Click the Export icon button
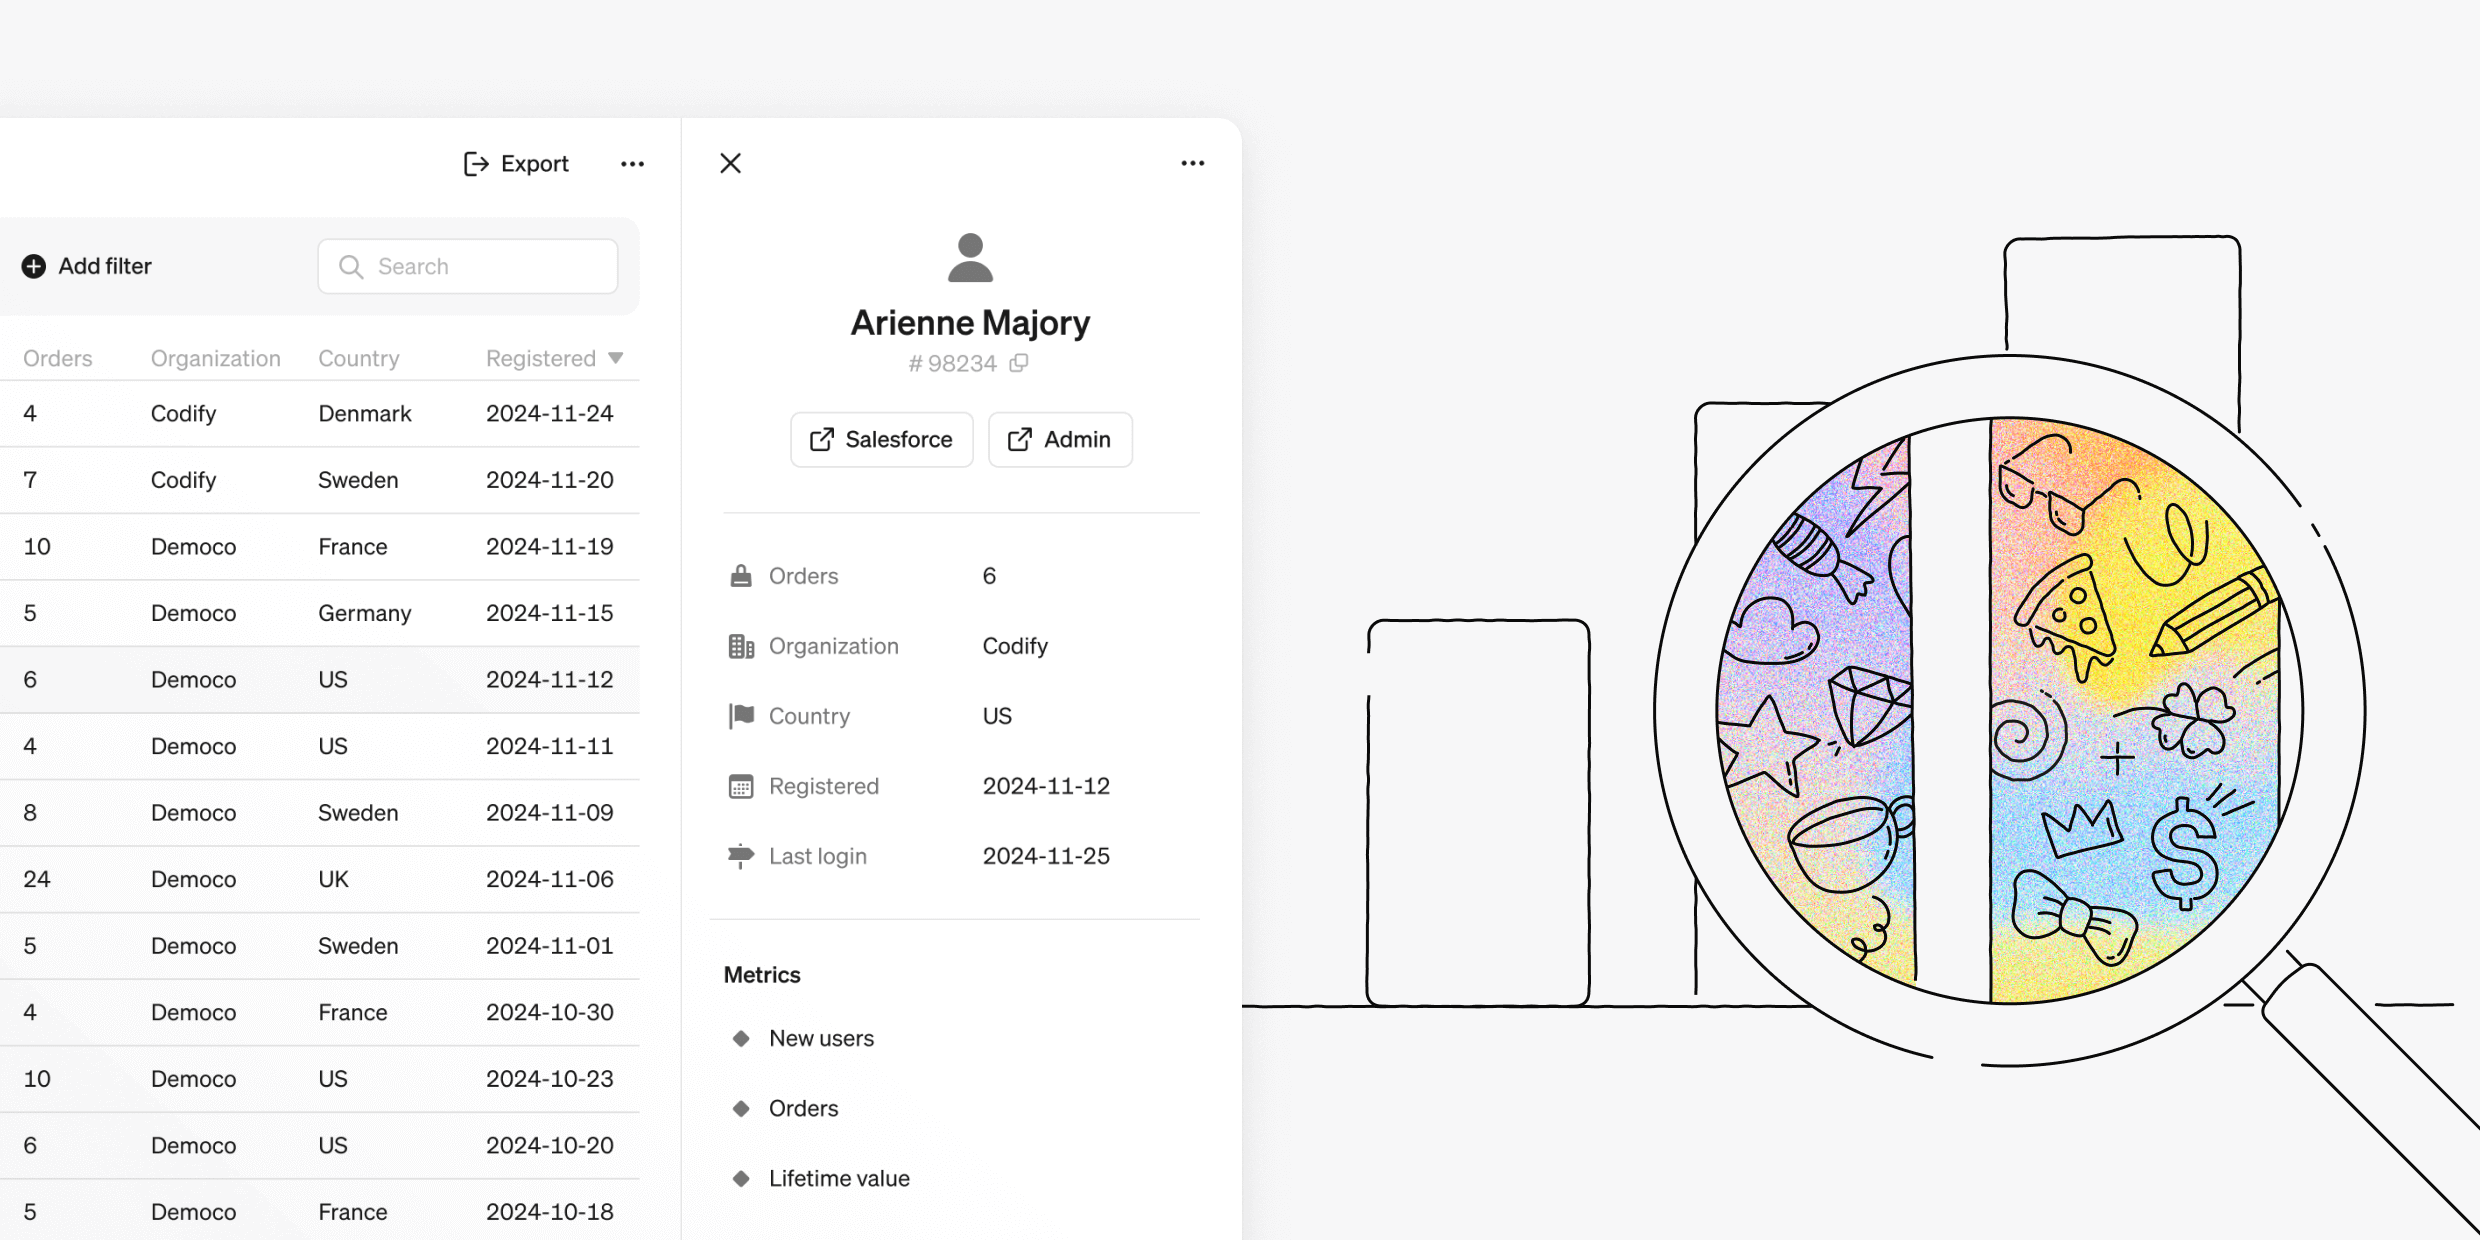 tap(476, 164)
